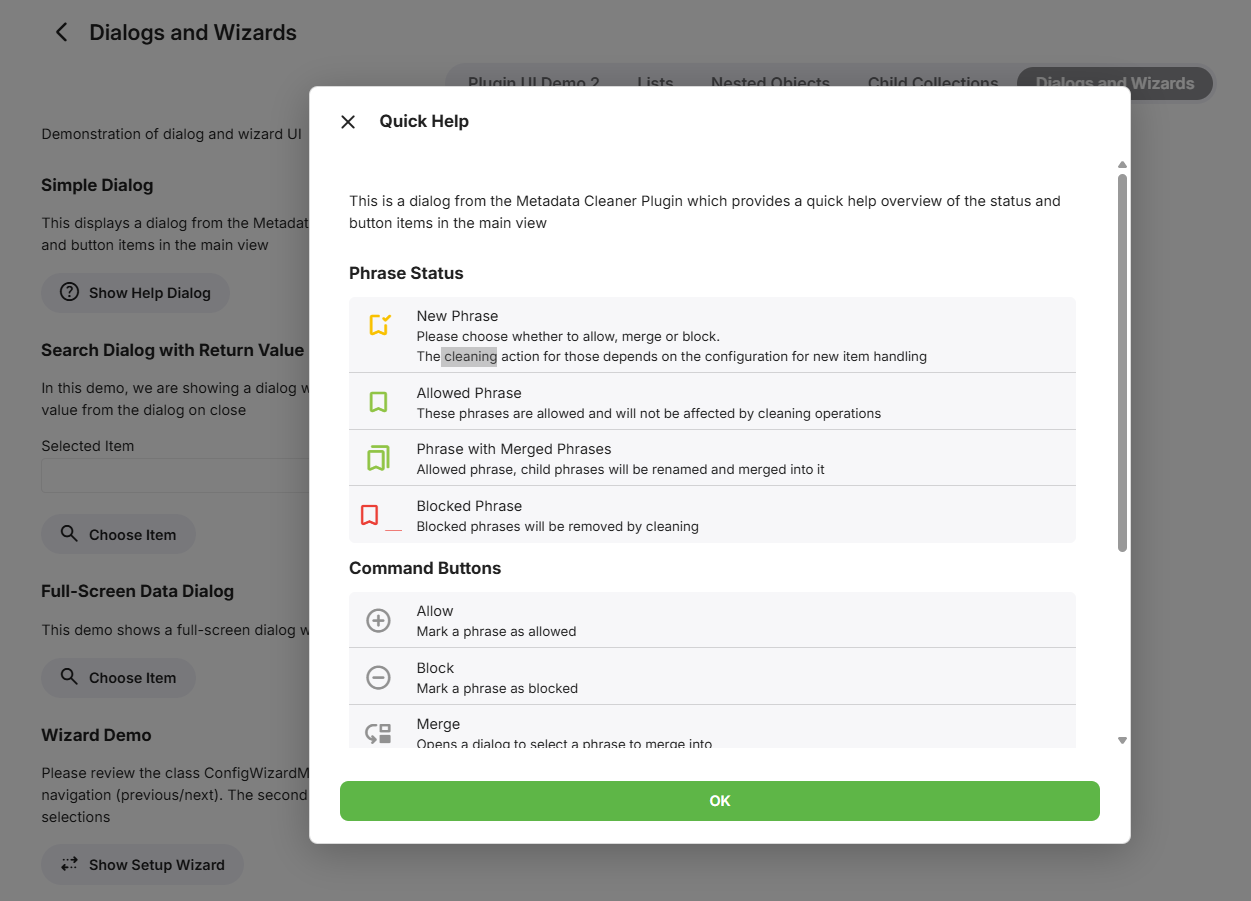Click the Allow plus-circle icon
1251x901 pixels.
point(378,621)
